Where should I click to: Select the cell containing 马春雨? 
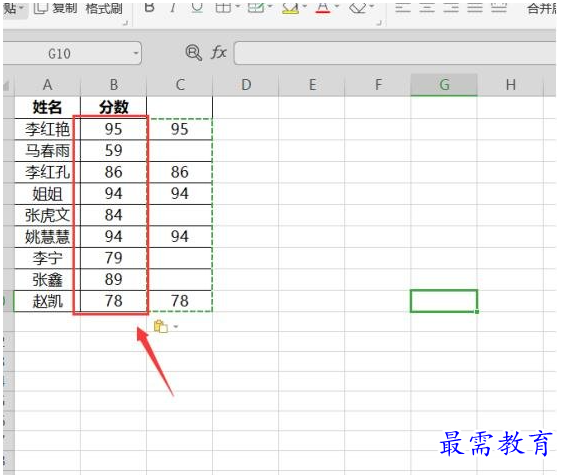pos(48,151)
